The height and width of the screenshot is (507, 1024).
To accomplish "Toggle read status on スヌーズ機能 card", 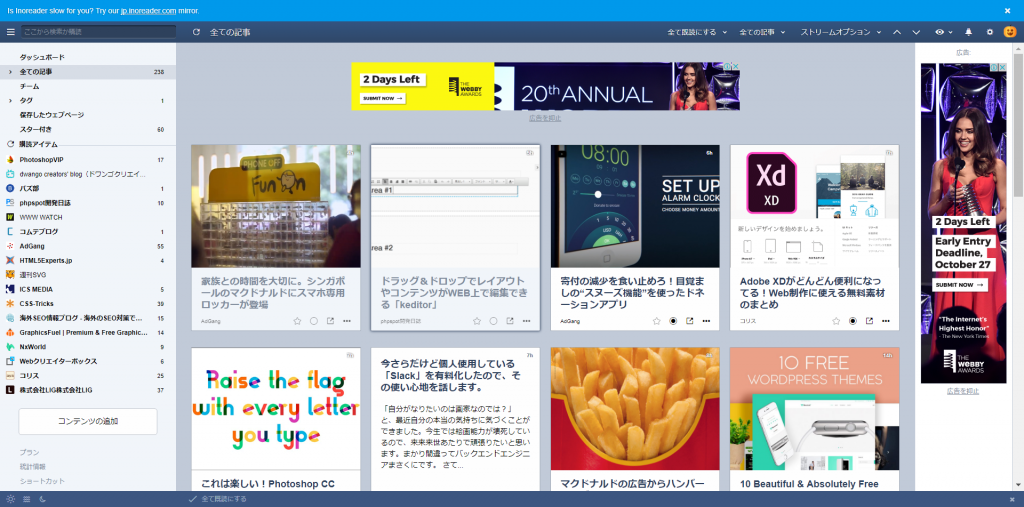I will coord(673,321).
